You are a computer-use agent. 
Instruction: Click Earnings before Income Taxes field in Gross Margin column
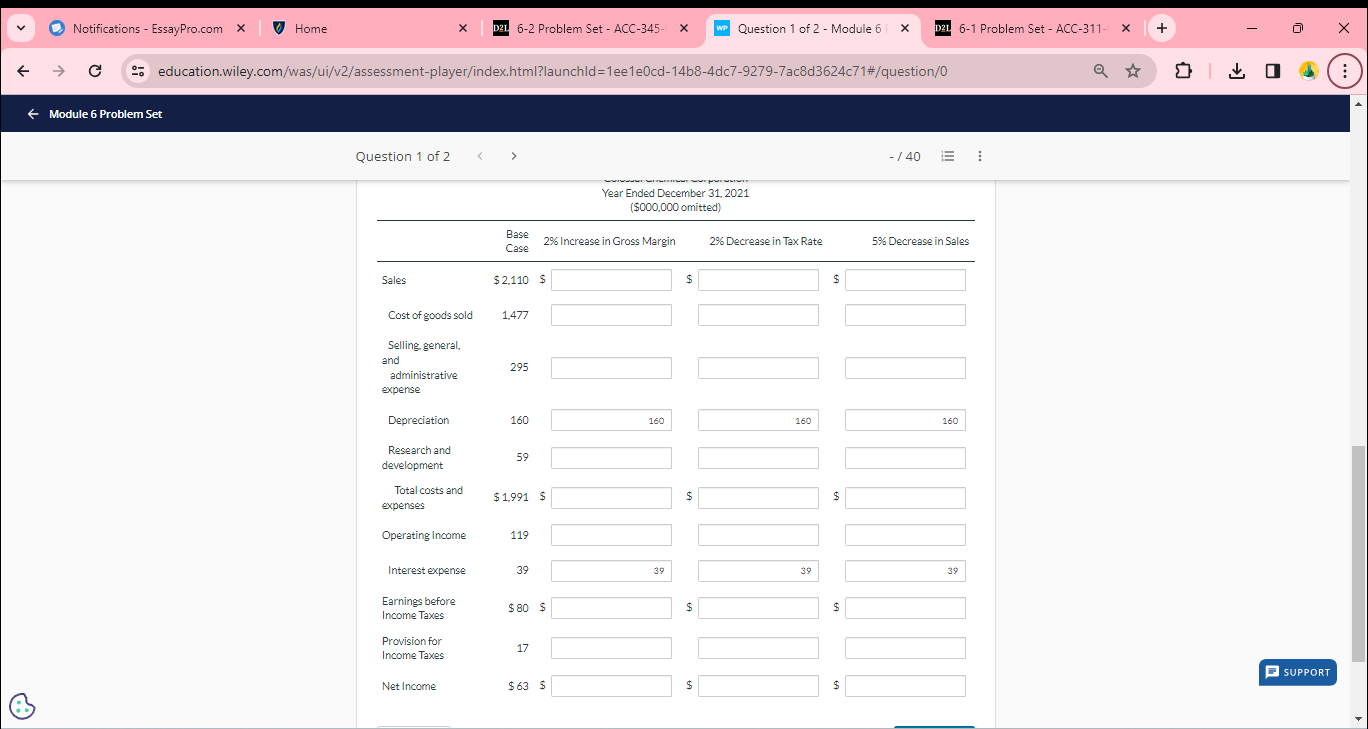click(x=611, y=608)
